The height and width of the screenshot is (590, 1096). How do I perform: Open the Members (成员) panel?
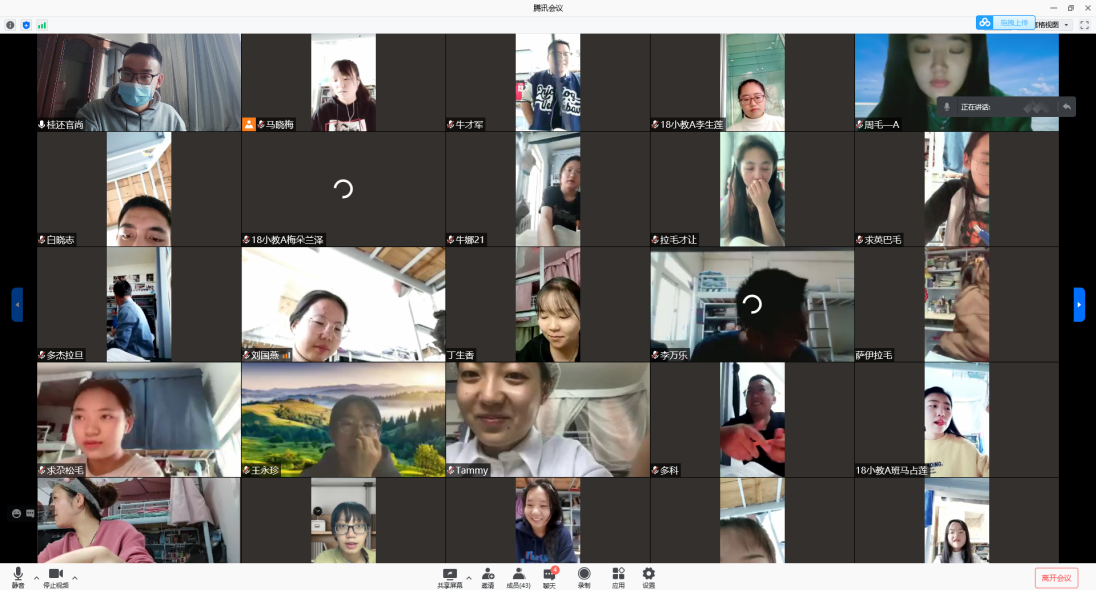(519, 576)
